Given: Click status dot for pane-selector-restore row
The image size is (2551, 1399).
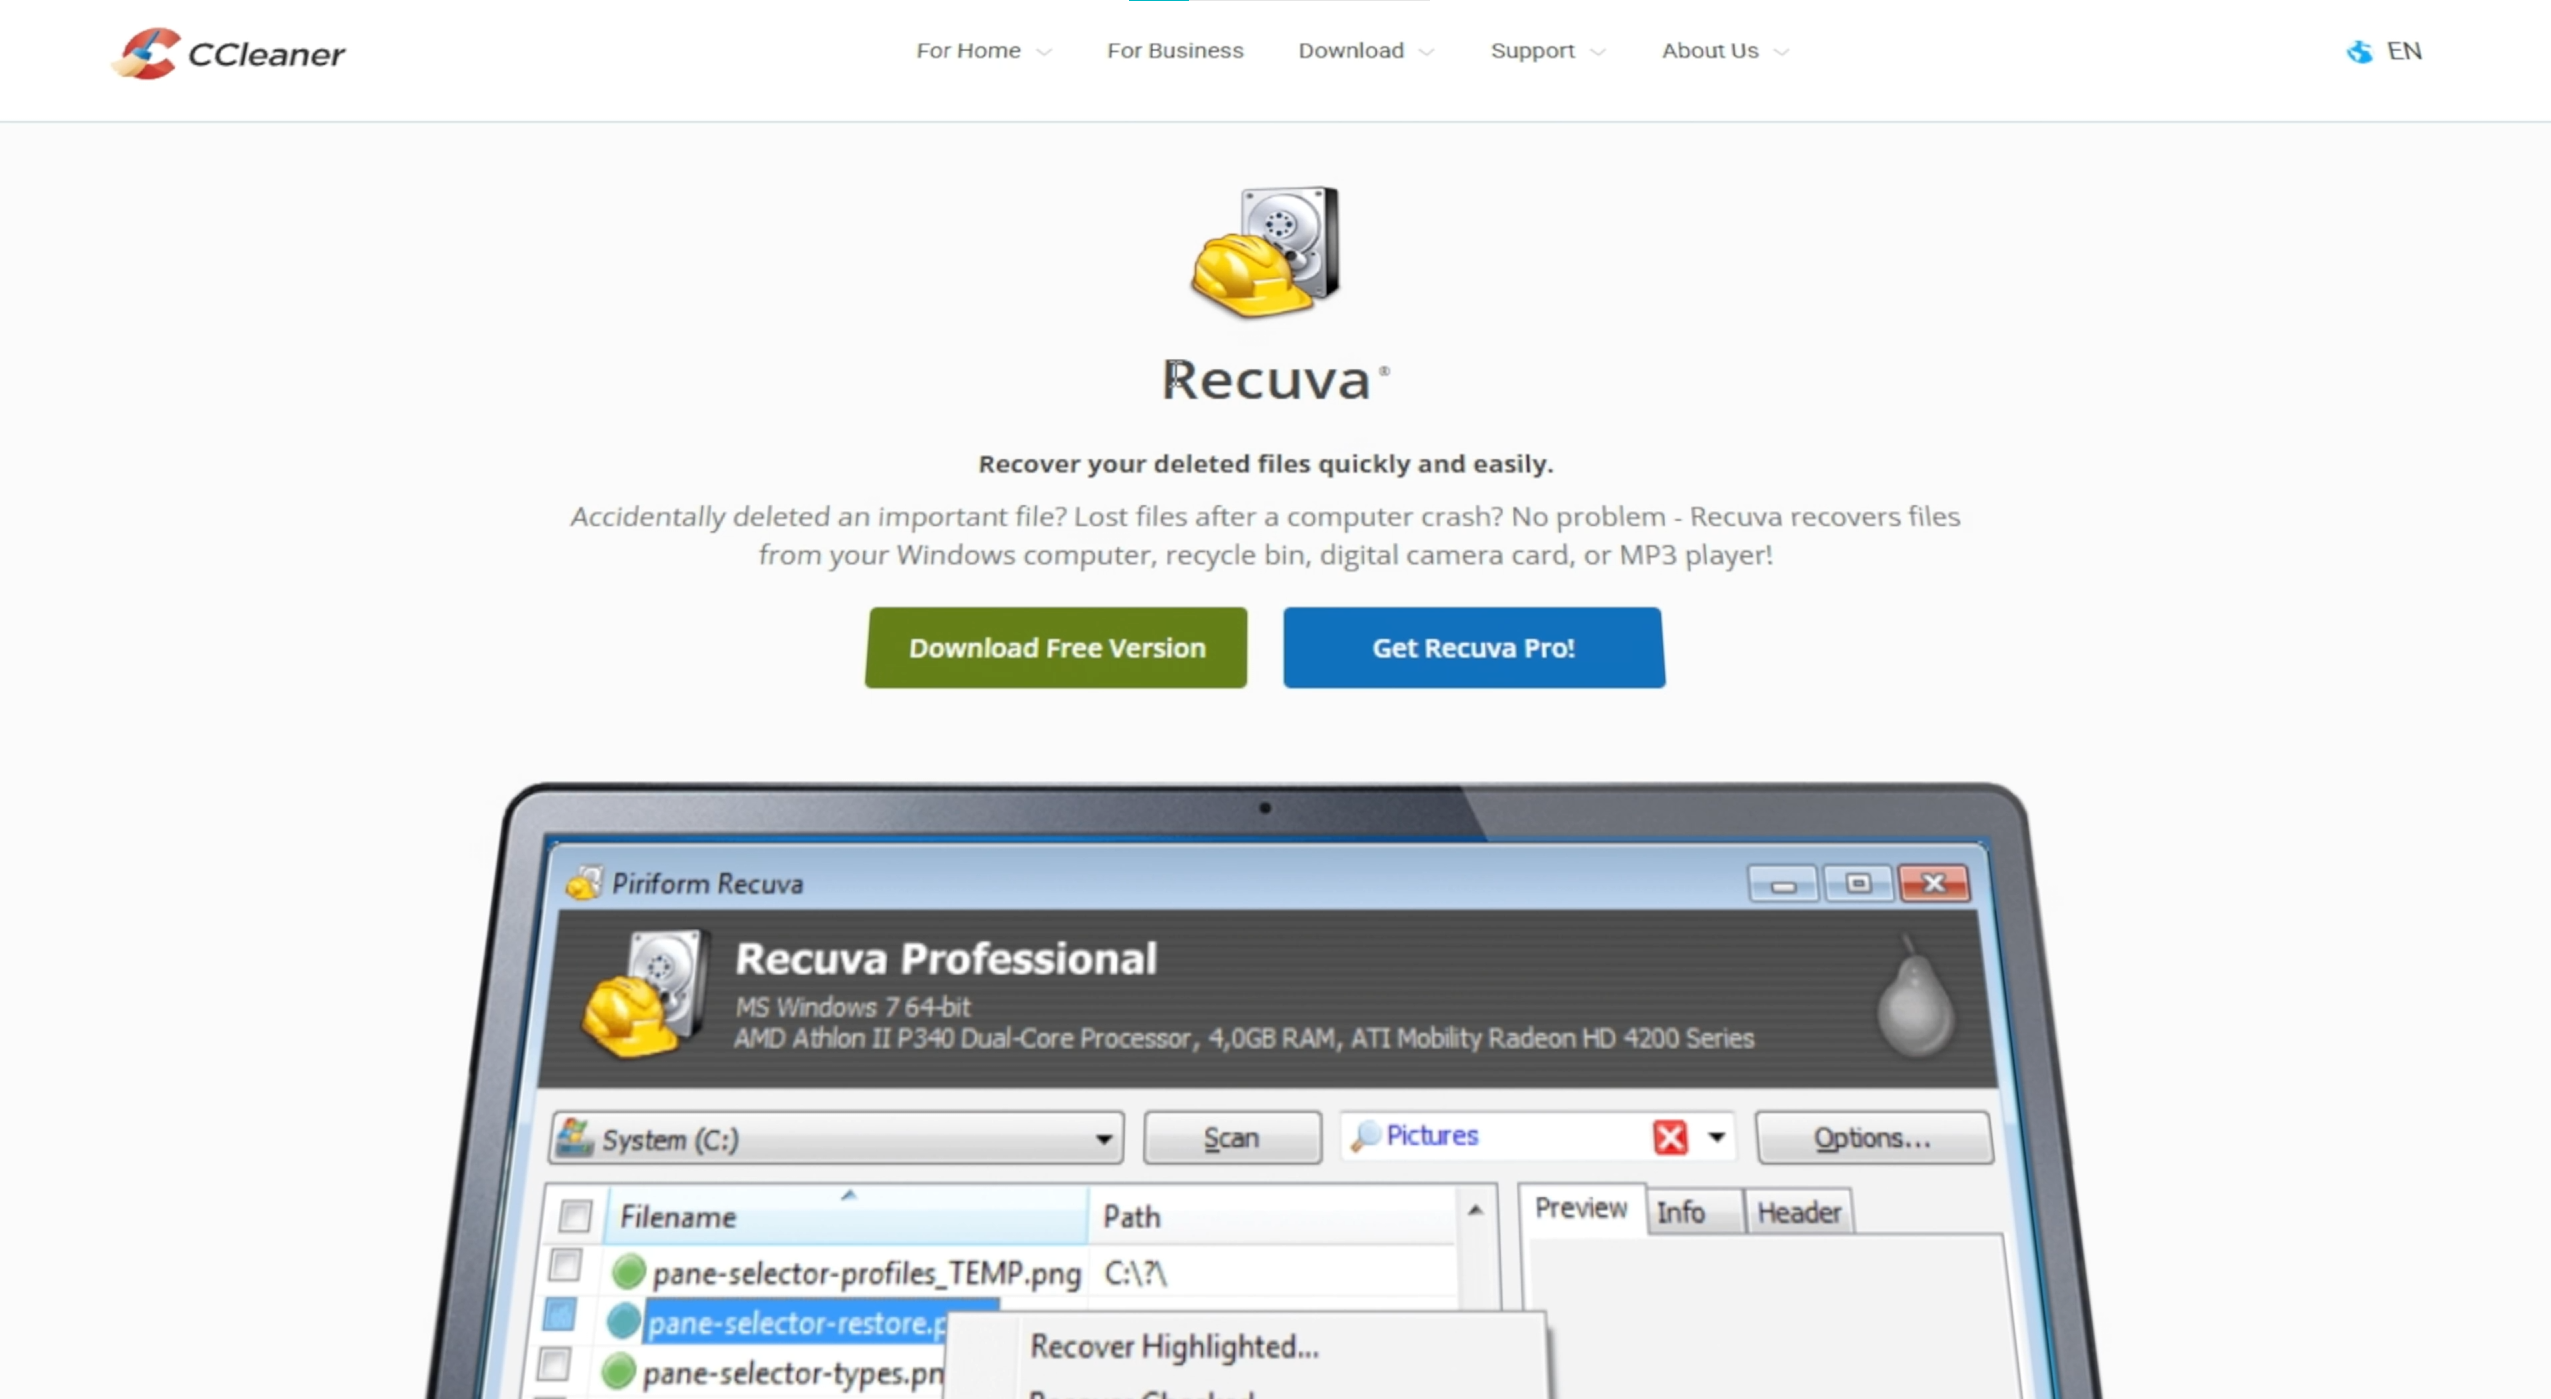Looking at the screenshot, I should [623, 1322].
